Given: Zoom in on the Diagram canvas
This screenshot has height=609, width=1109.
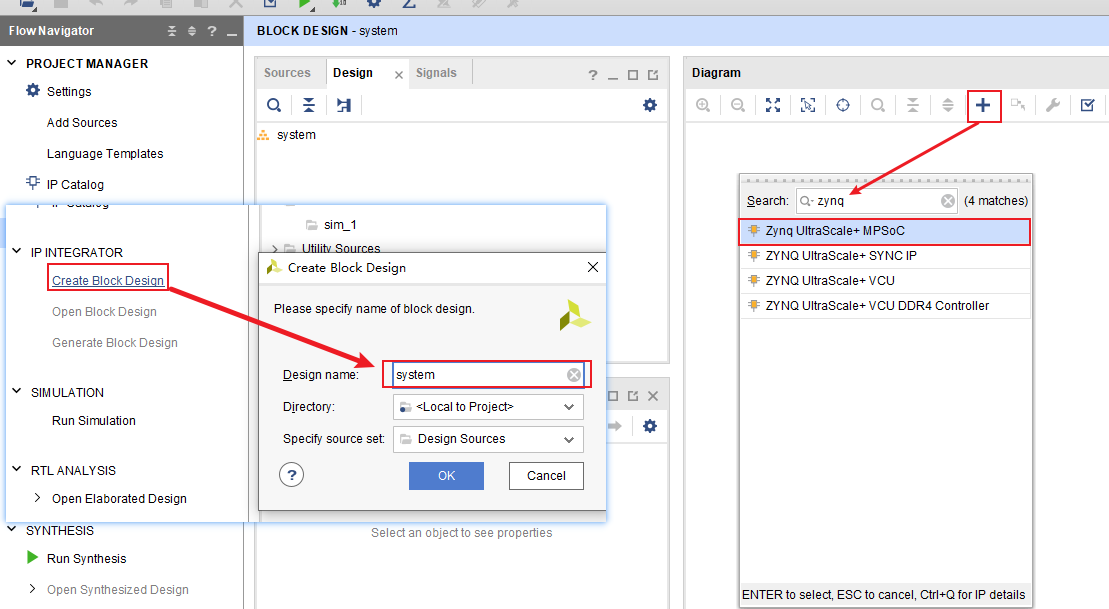Looking at the screenshot, I should tap(703, 105).
